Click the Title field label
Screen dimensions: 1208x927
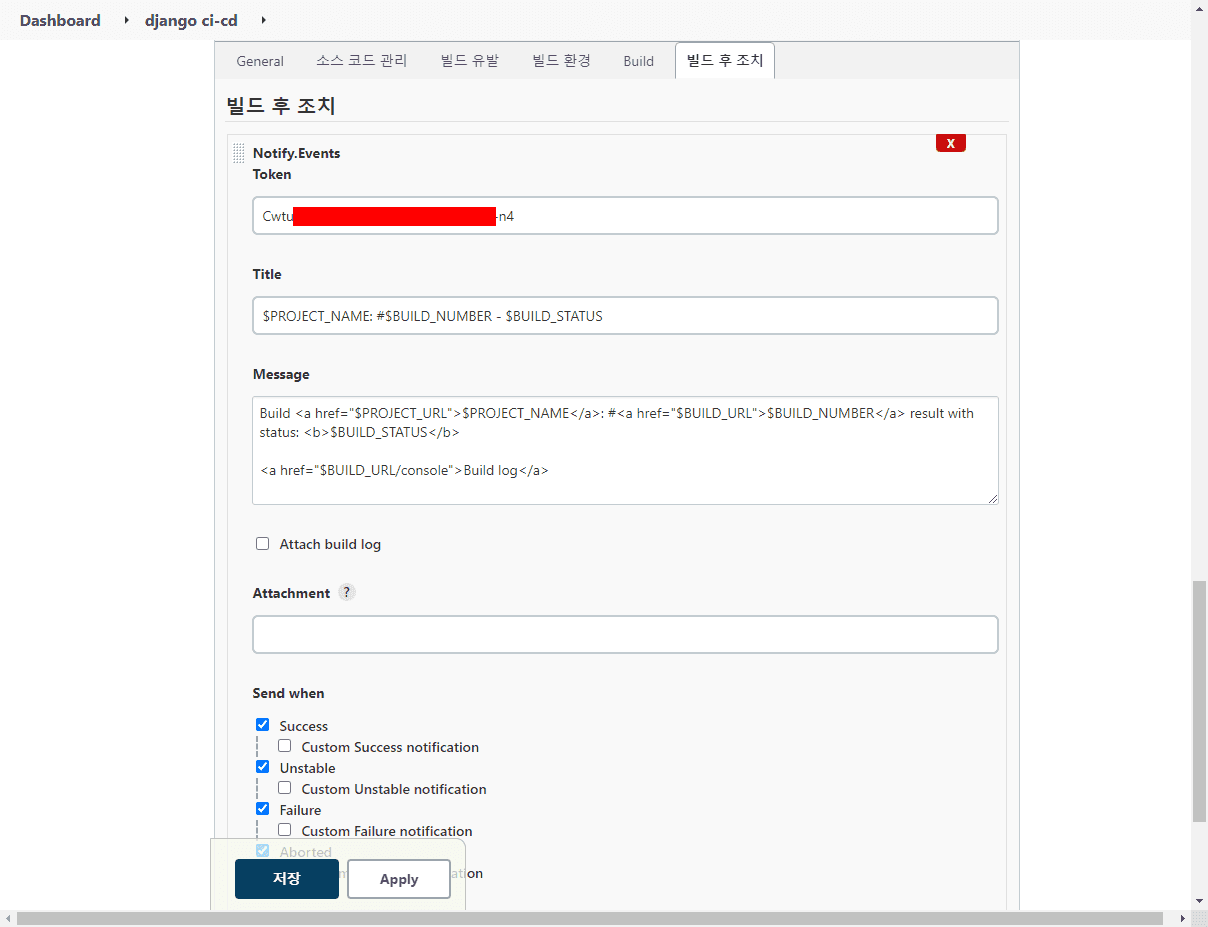[x=267, y=274]
